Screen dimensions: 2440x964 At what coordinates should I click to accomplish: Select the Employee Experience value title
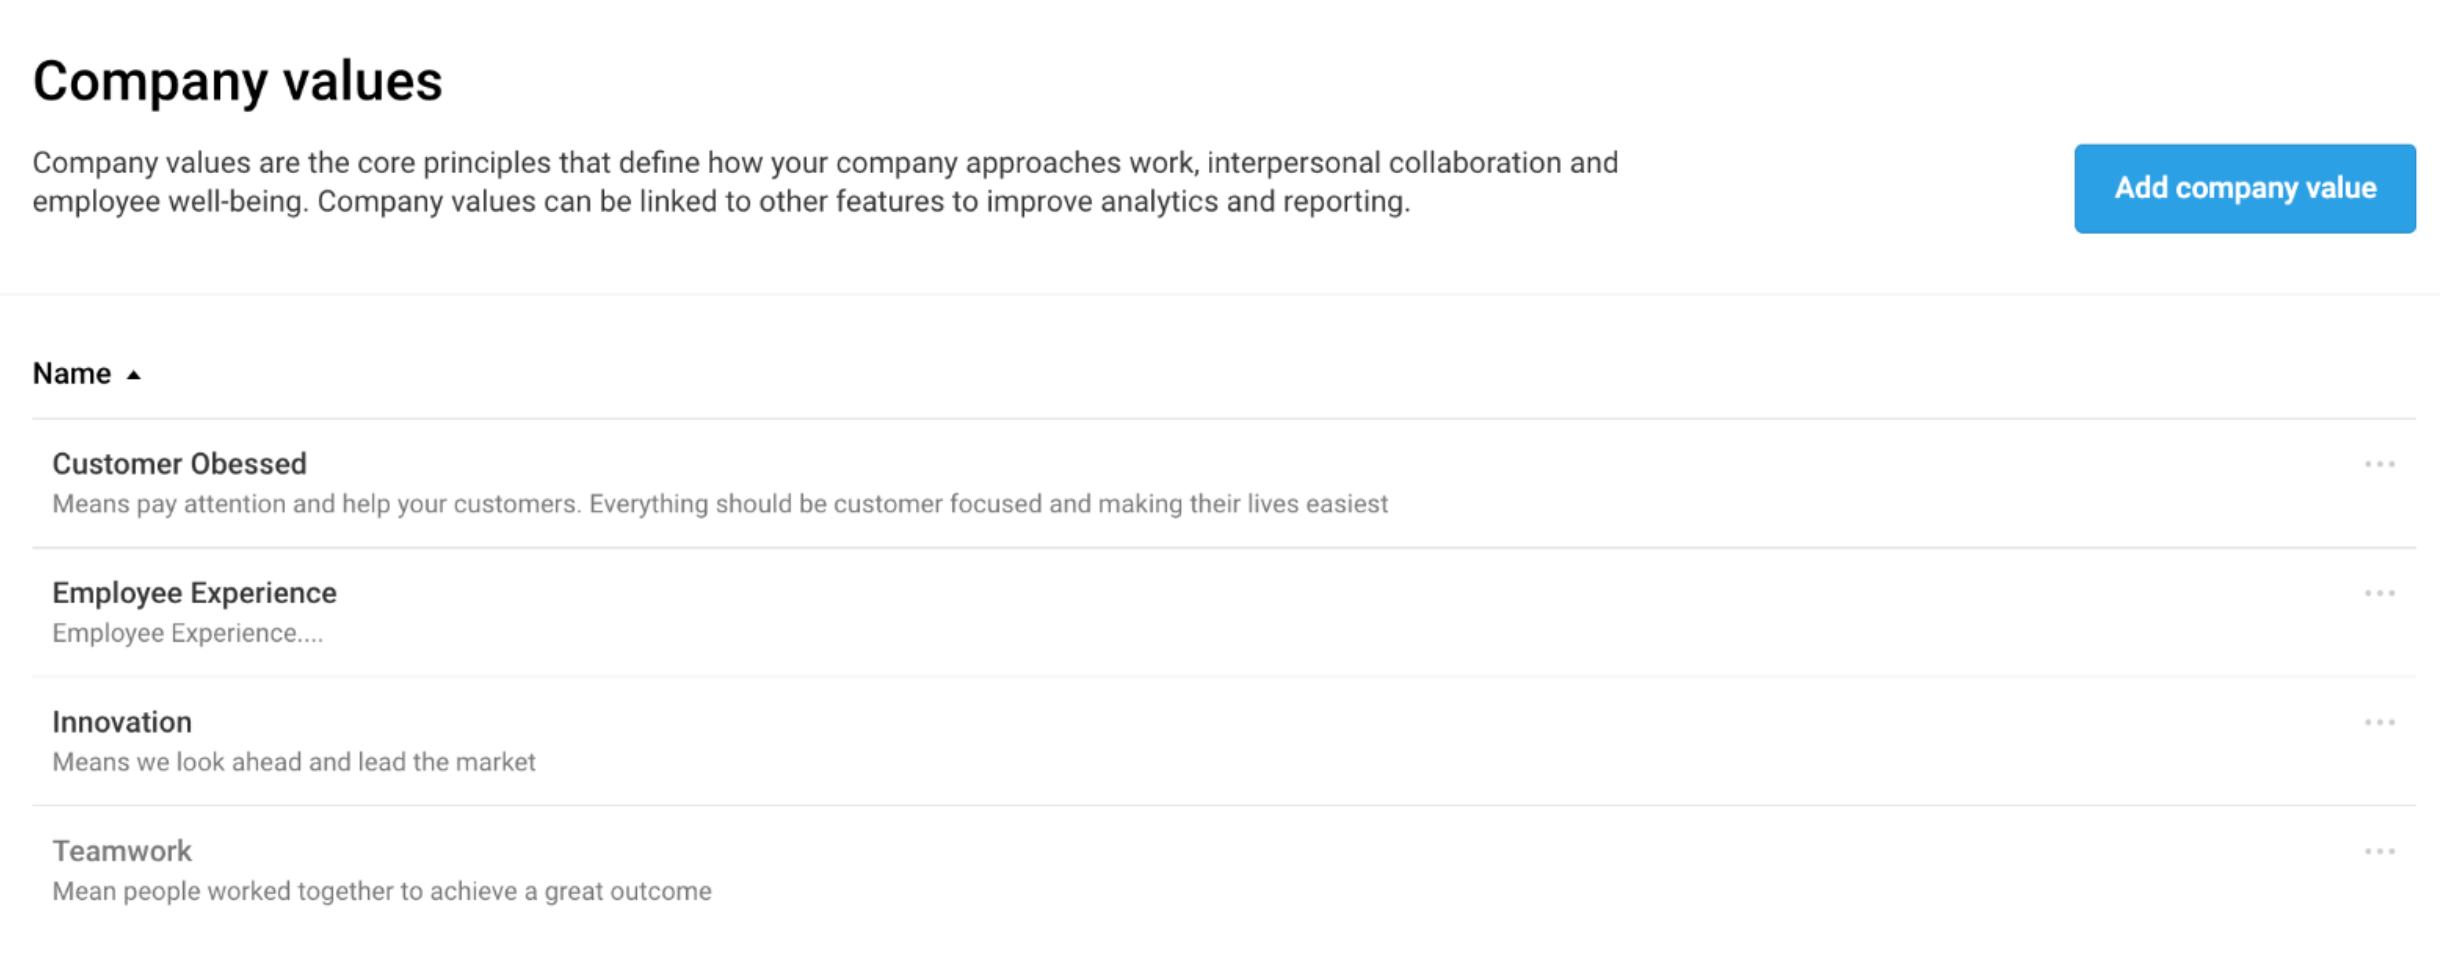[x=194, y=593]
